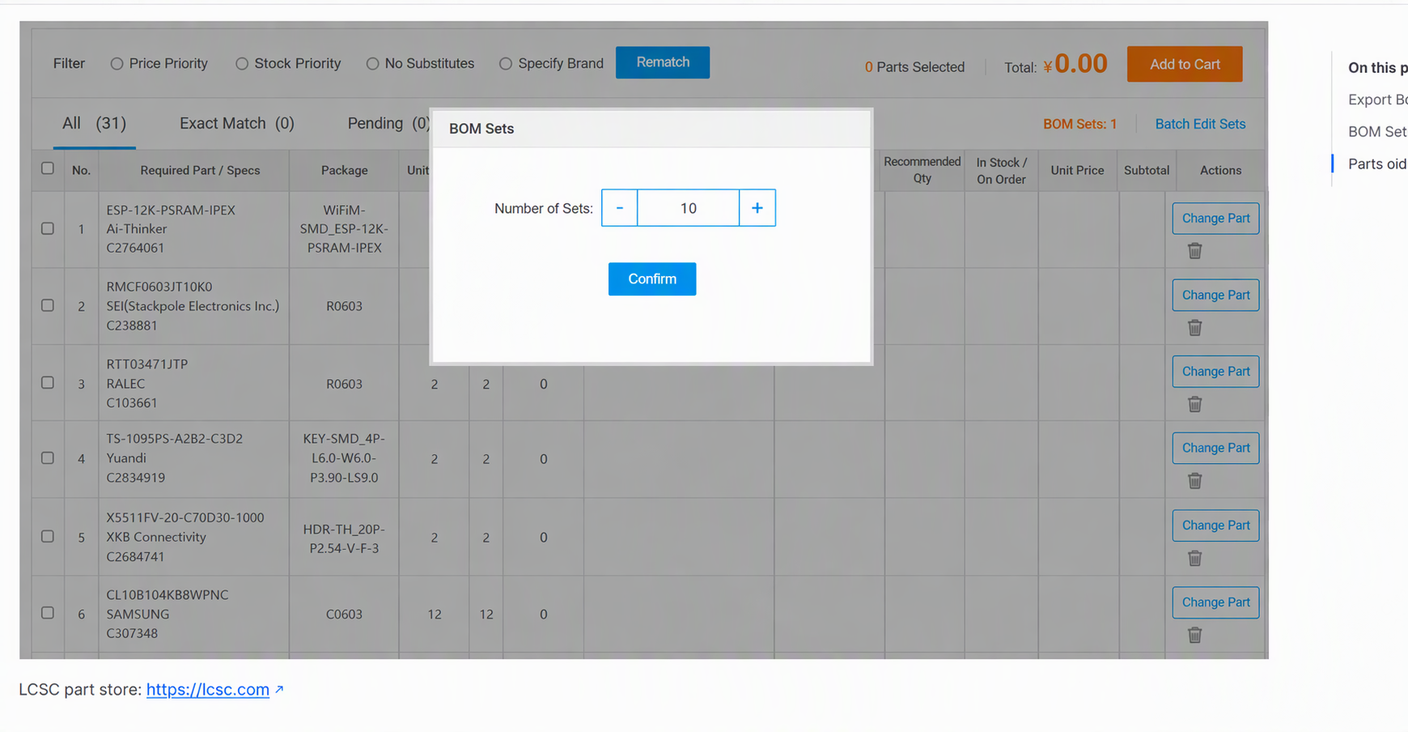Open external link icon beside lcsc.com
The width and height of the screenshot is (1408, 732).
[x=279, y=689]
